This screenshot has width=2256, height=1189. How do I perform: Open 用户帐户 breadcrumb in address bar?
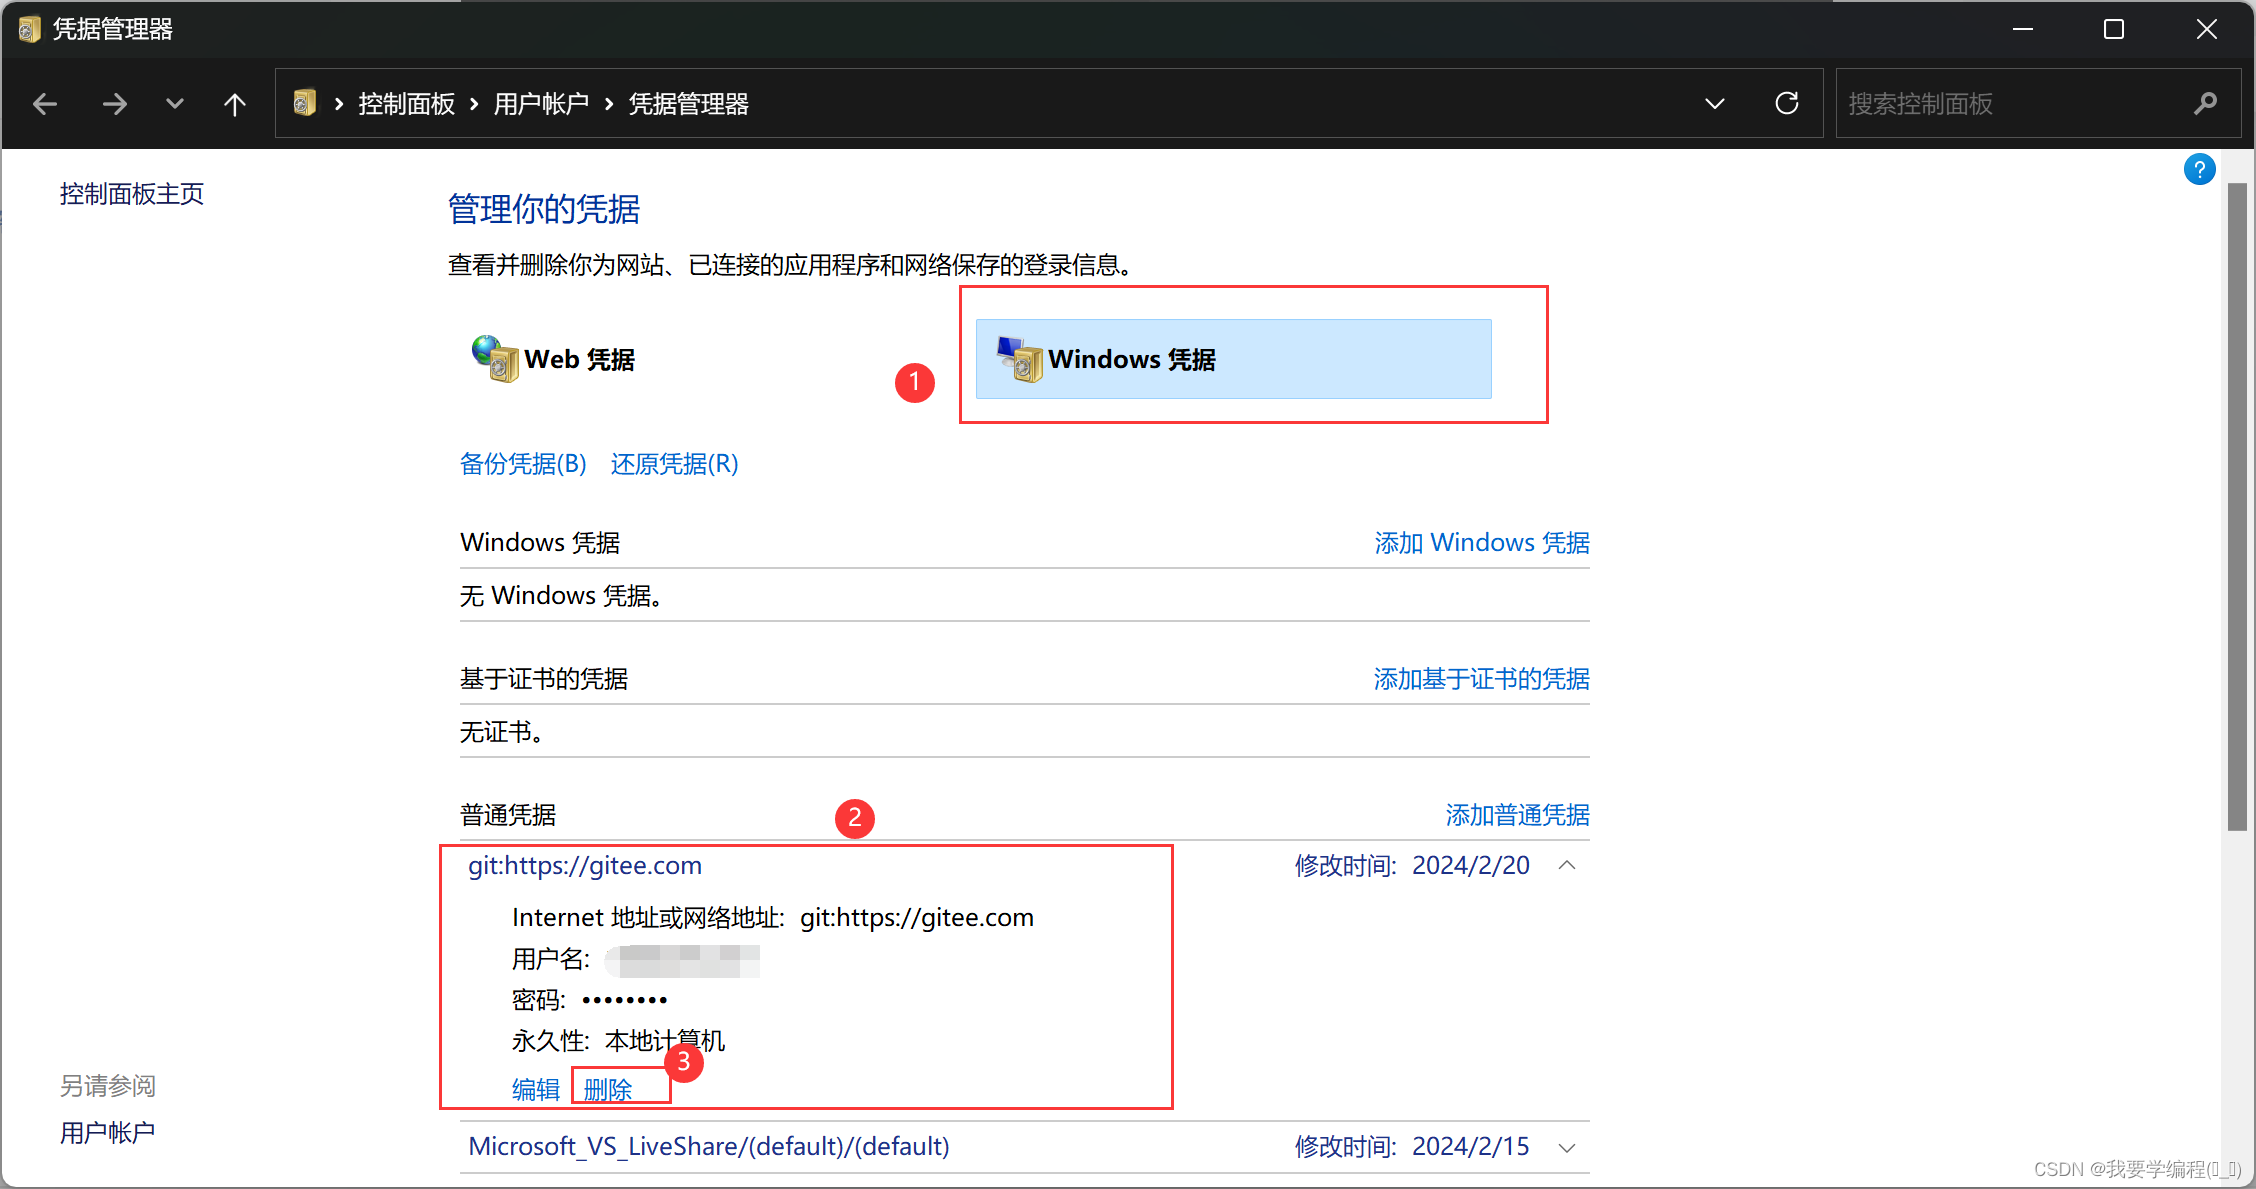click(x=541, y=104)
